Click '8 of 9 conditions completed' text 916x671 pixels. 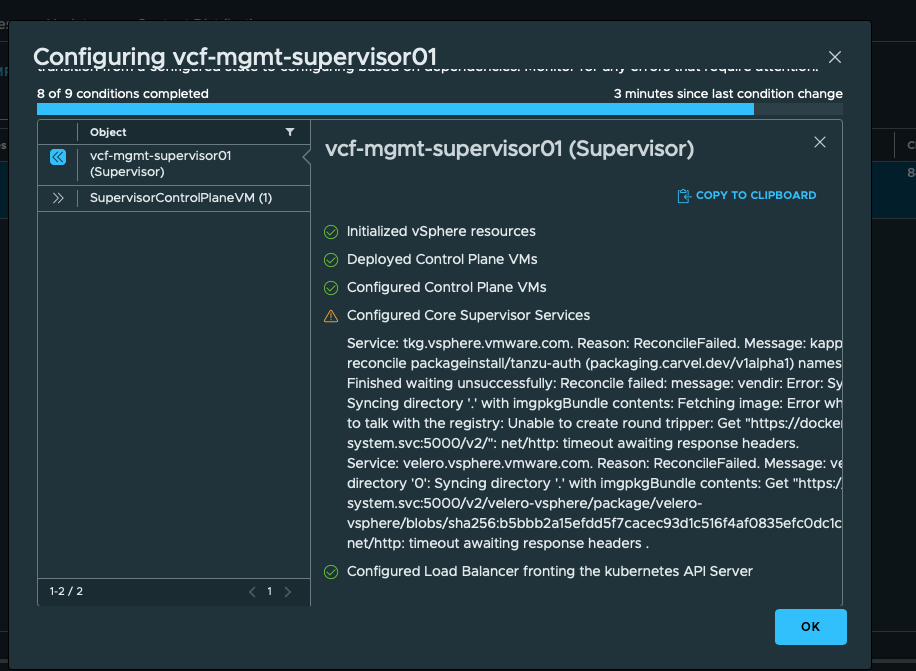pos(123,93)
